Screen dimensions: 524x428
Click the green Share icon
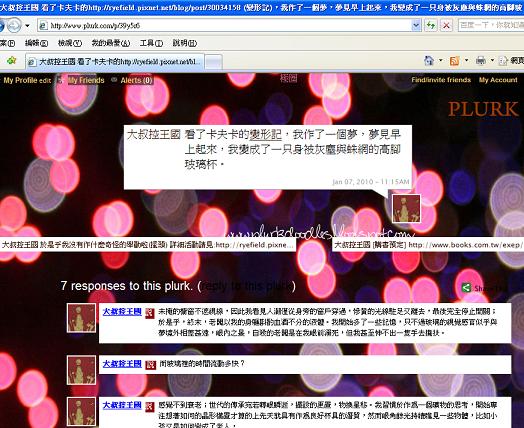pos(466,288)
